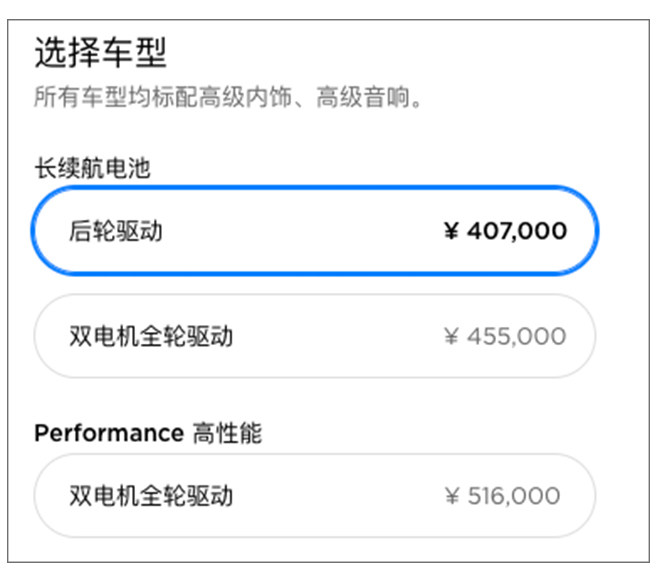The width and height of the screenshot is (666, 586).
Task: Click the 后轮驱动 label text
Action: tap(116, 232)
